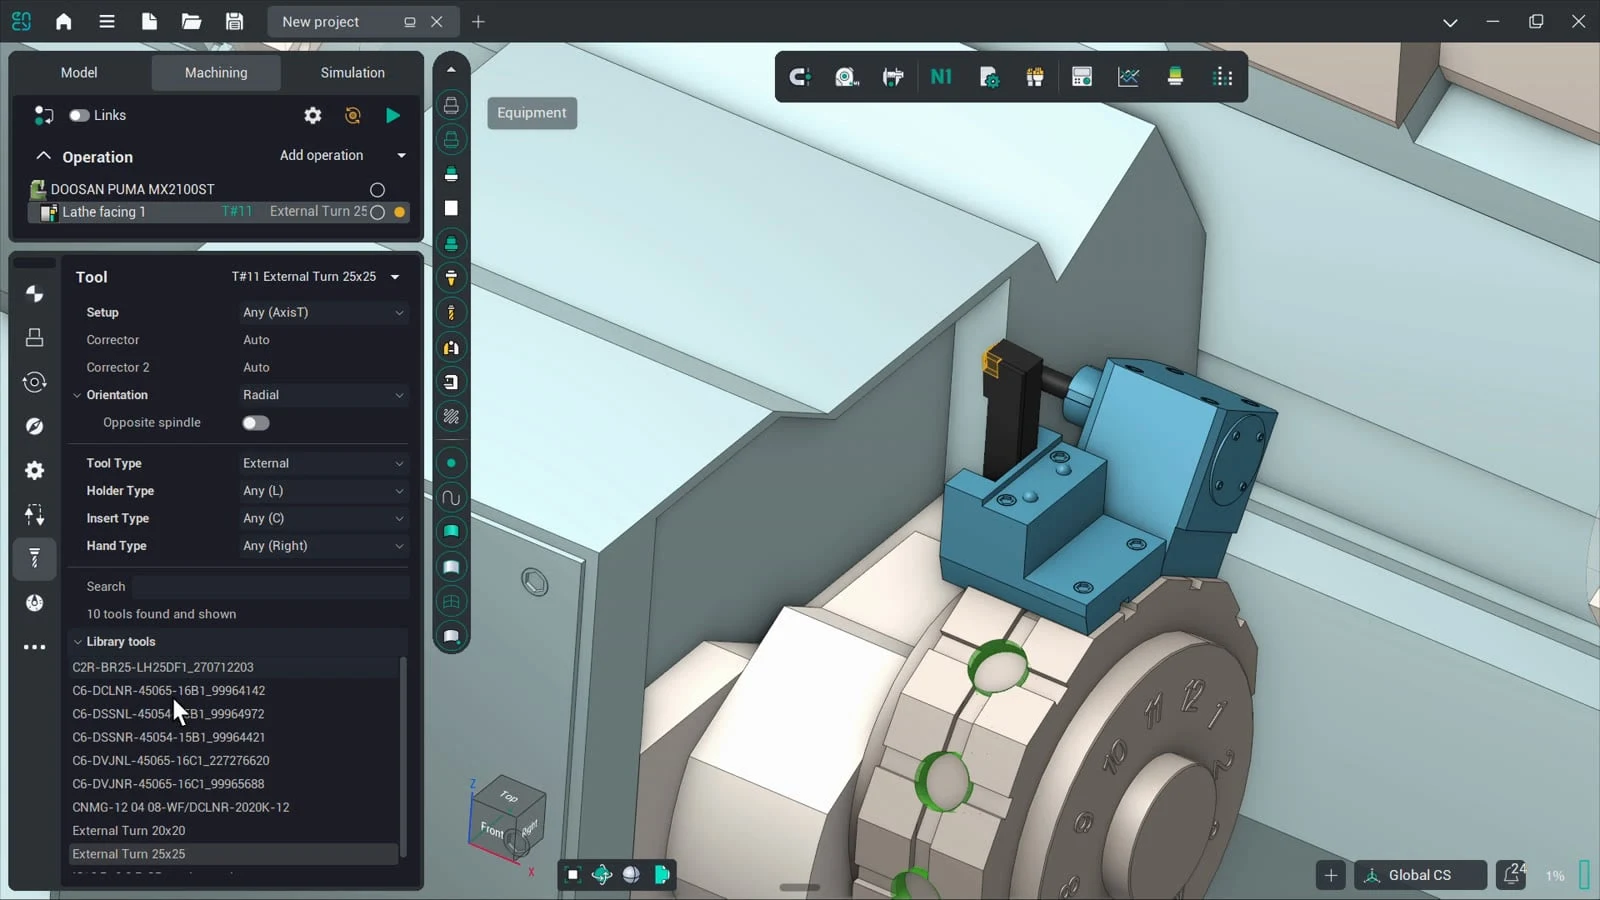The image size is (1600, 900).
Task: Open the Tool Type External dropdown
Action: coord(323,463)
